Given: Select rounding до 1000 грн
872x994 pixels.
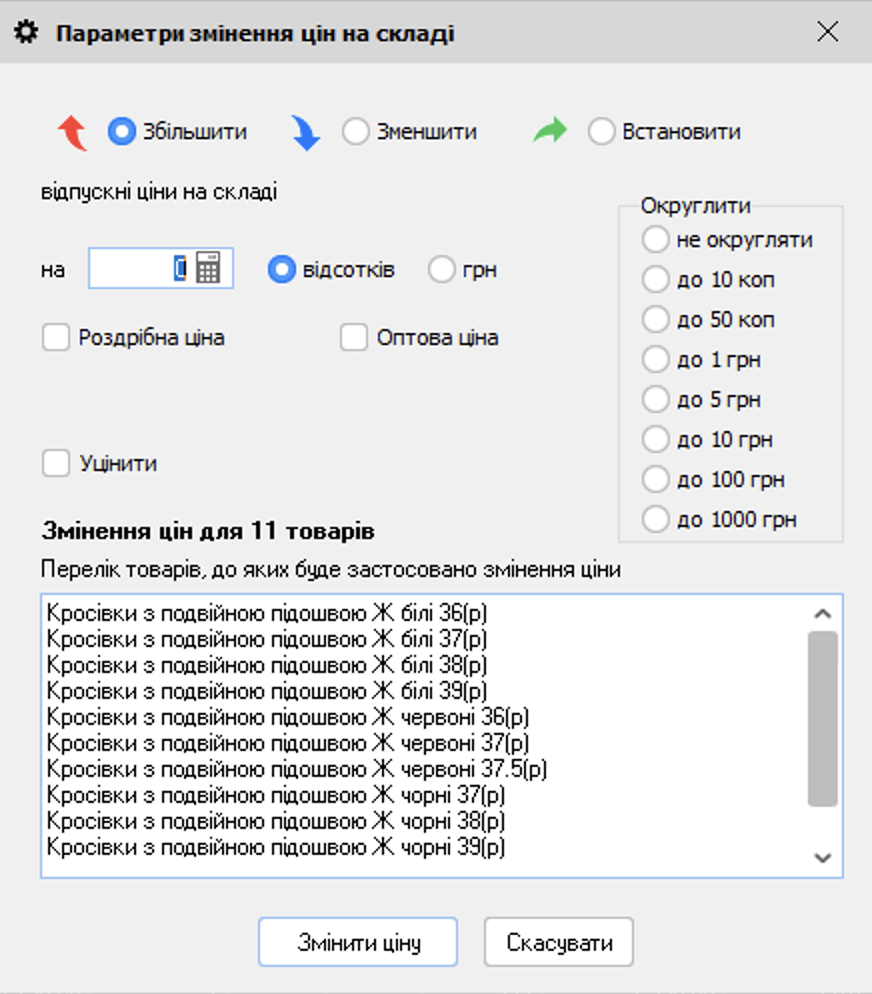Looking at the screenshot, I should click(656, 519).
